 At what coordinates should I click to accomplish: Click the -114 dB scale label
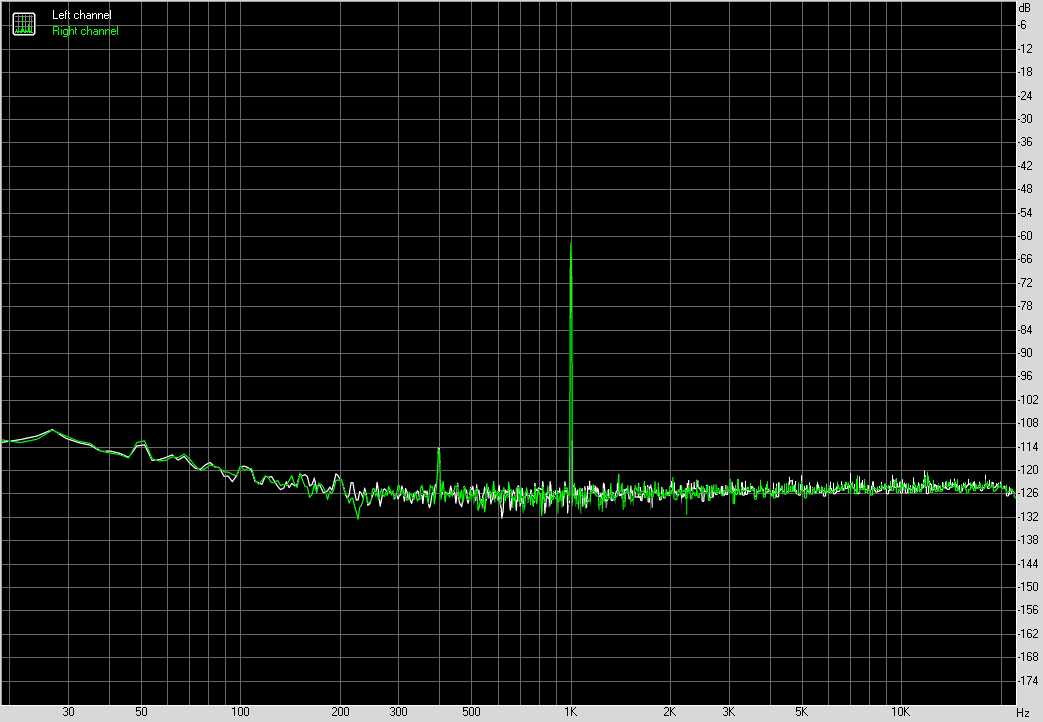(1028, 447)
